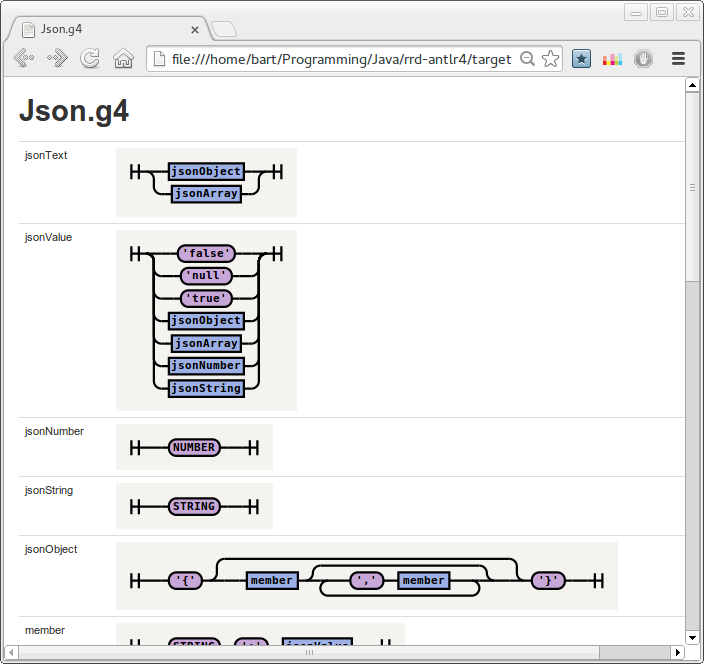
Task: Click horizontal scrollbar right arrow
Action: (x=678, y=652)
